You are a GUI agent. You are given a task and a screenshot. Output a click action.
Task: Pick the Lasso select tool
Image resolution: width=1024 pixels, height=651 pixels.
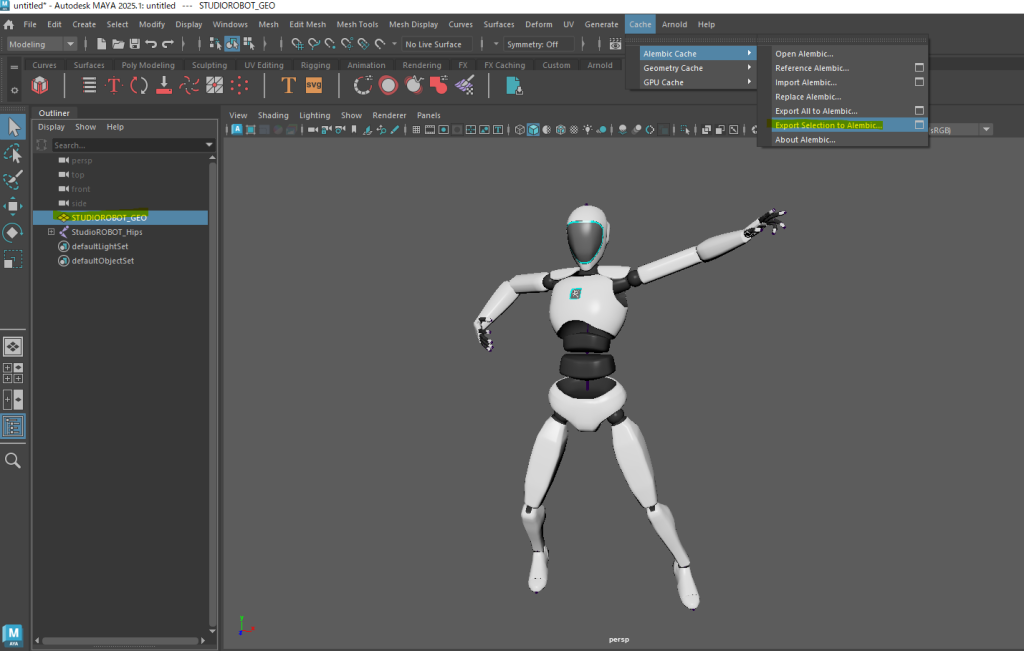13,153
